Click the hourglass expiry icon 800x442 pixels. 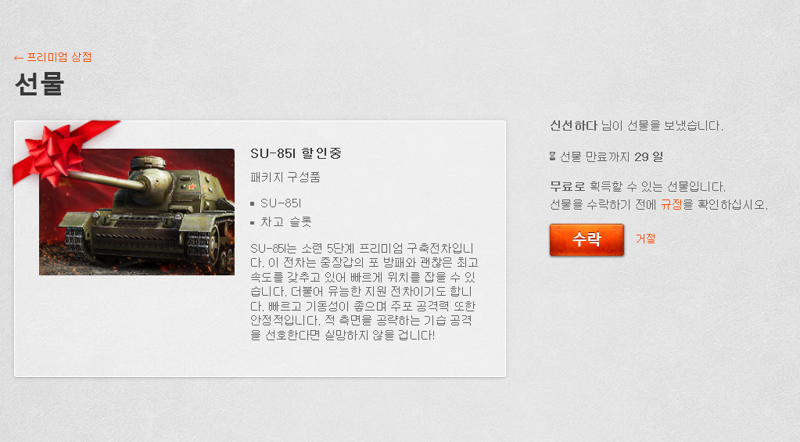tap(553, 156)
